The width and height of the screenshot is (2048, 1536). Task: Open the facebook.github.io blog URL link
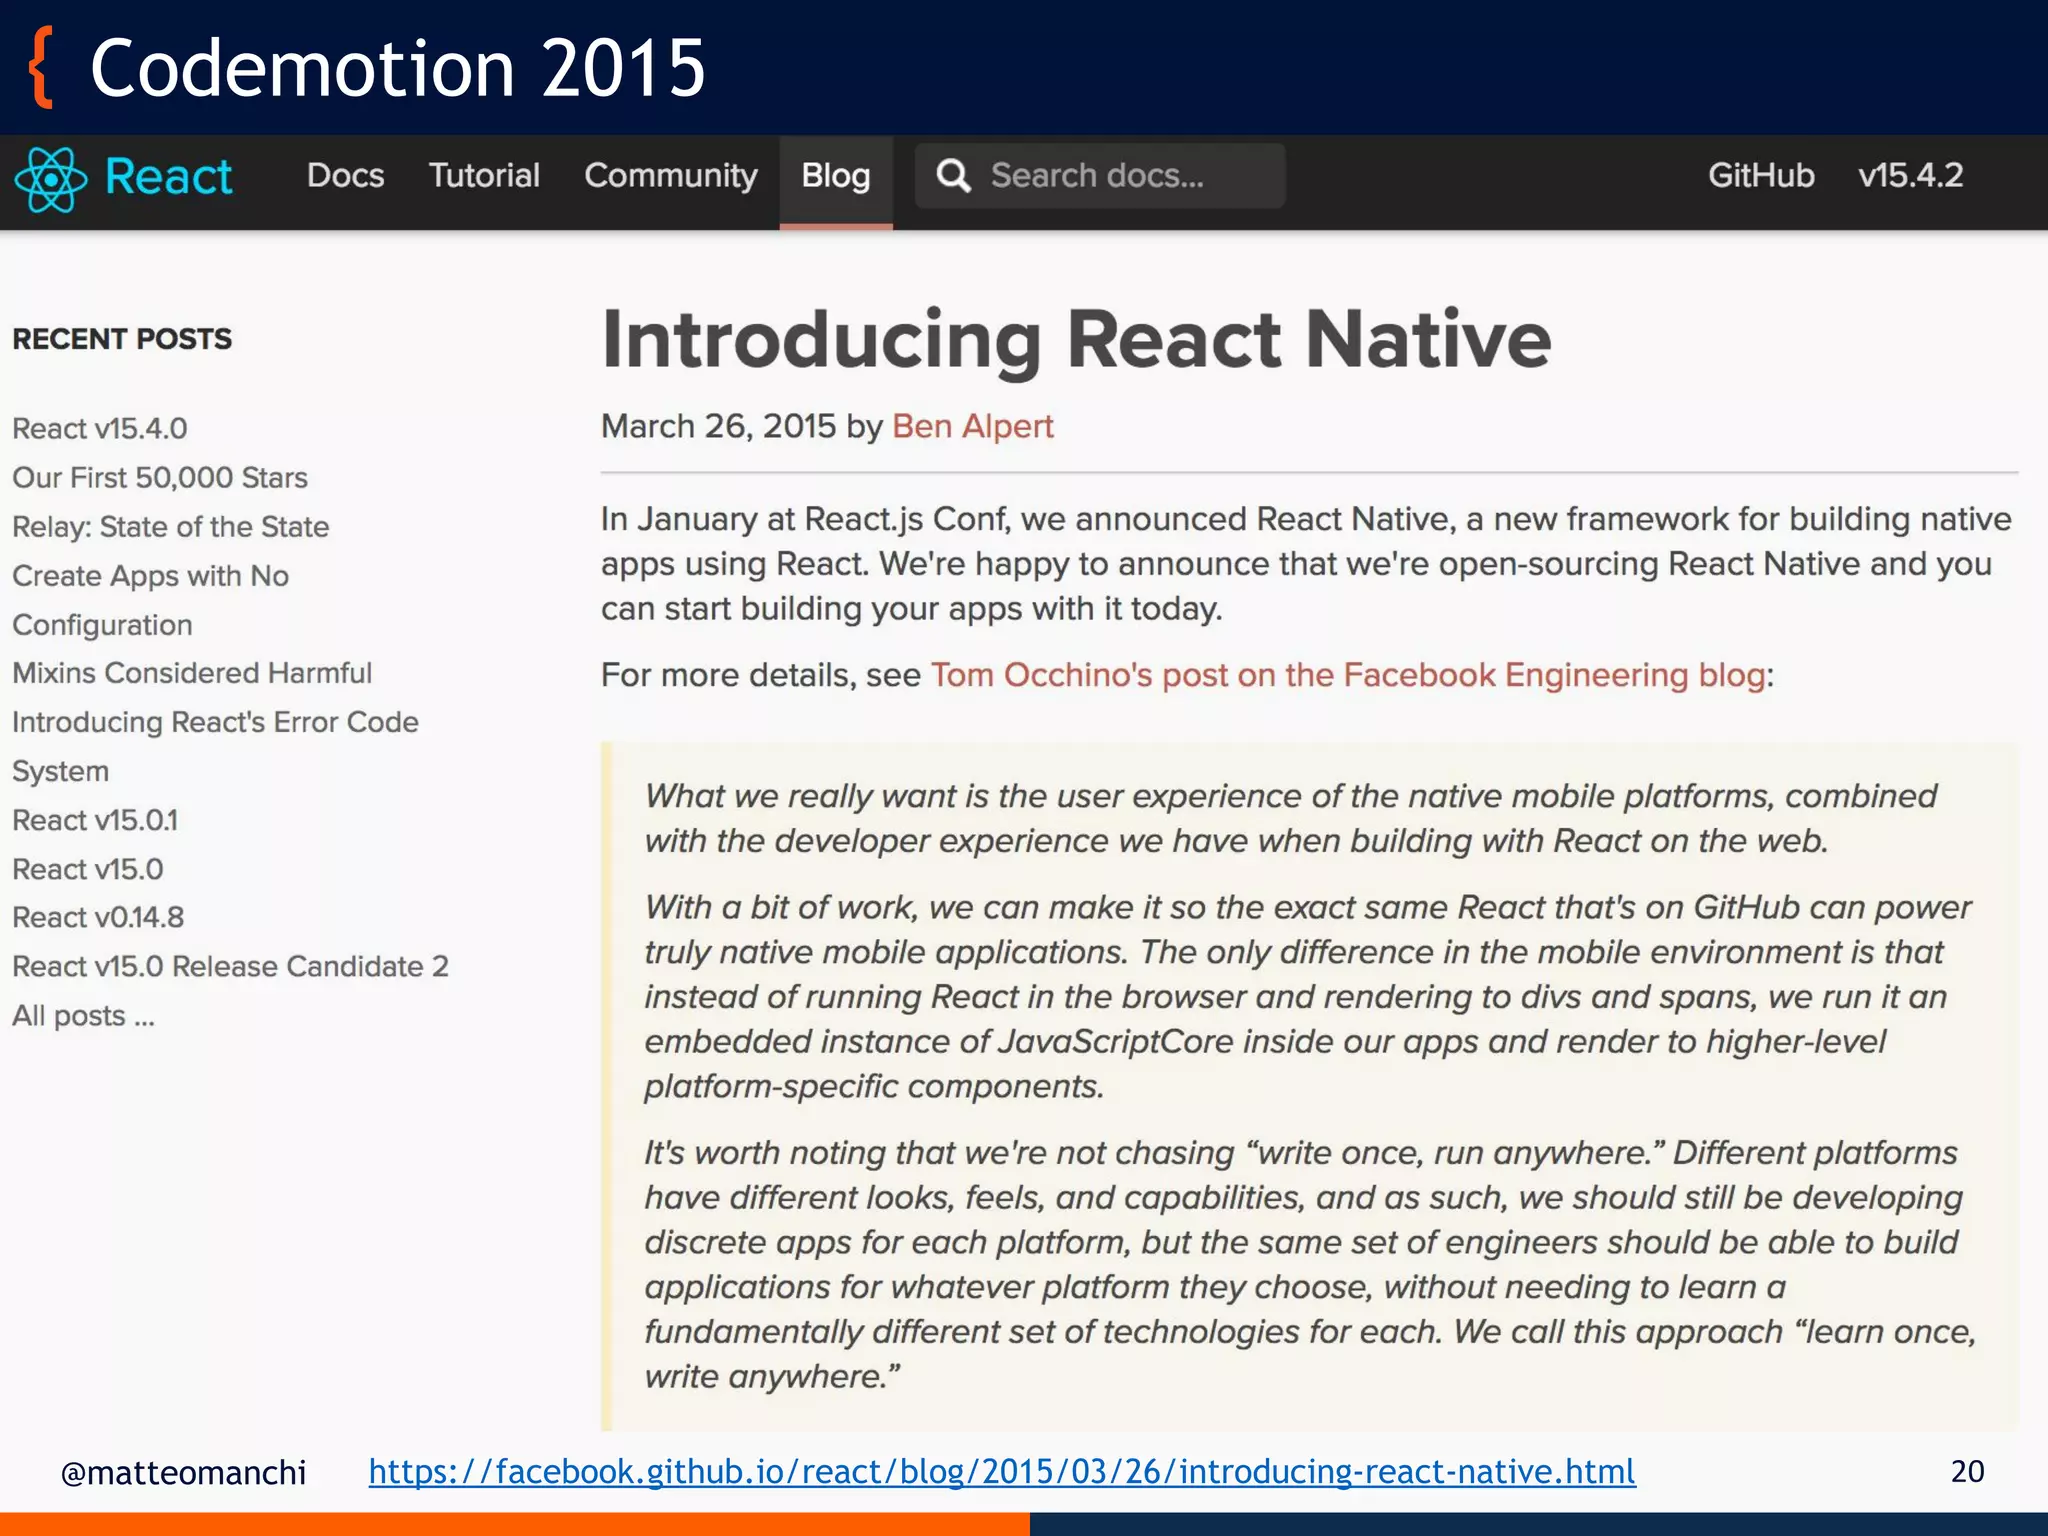click(1002, 1472)
